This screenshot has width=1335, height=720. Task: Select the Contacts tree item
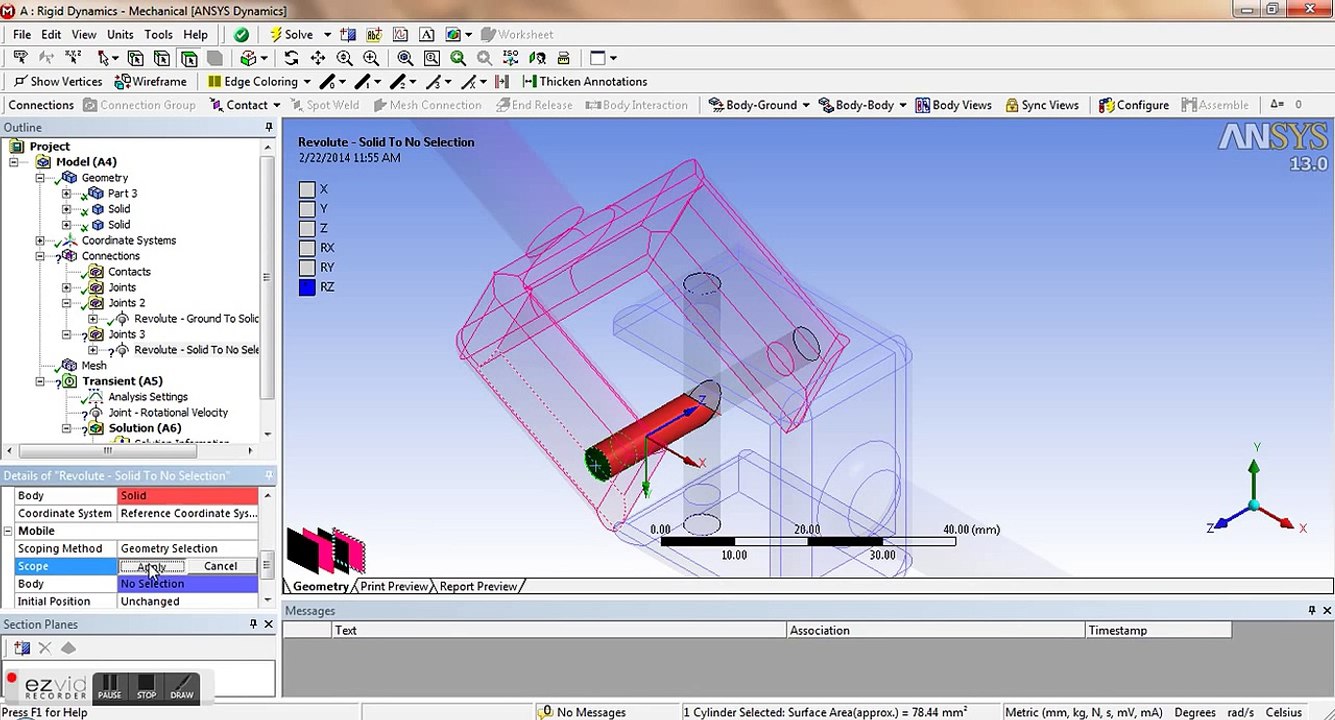129,272
